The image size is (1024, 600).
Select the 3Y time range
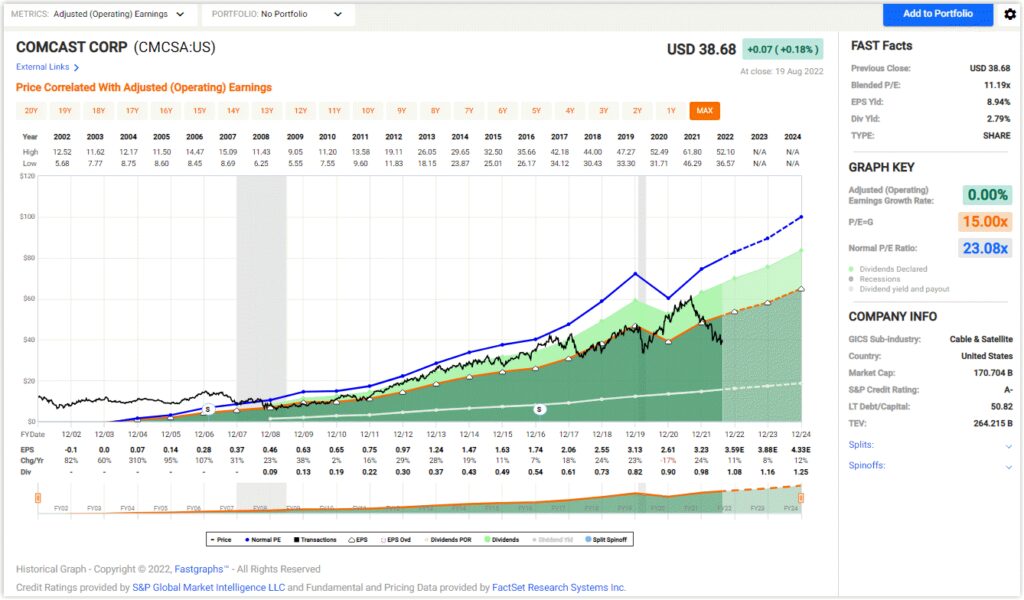pyautogui.click(x=603, y=111)
